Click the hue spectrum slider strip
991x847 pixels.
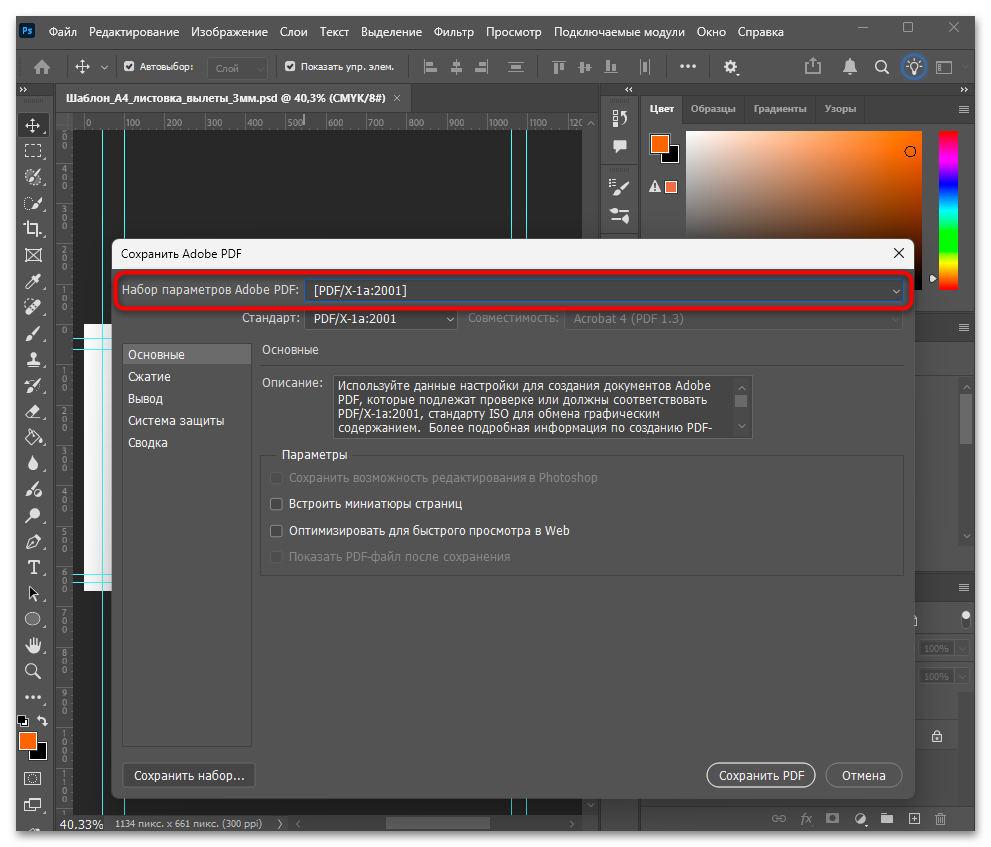click(x=948, y=210)
